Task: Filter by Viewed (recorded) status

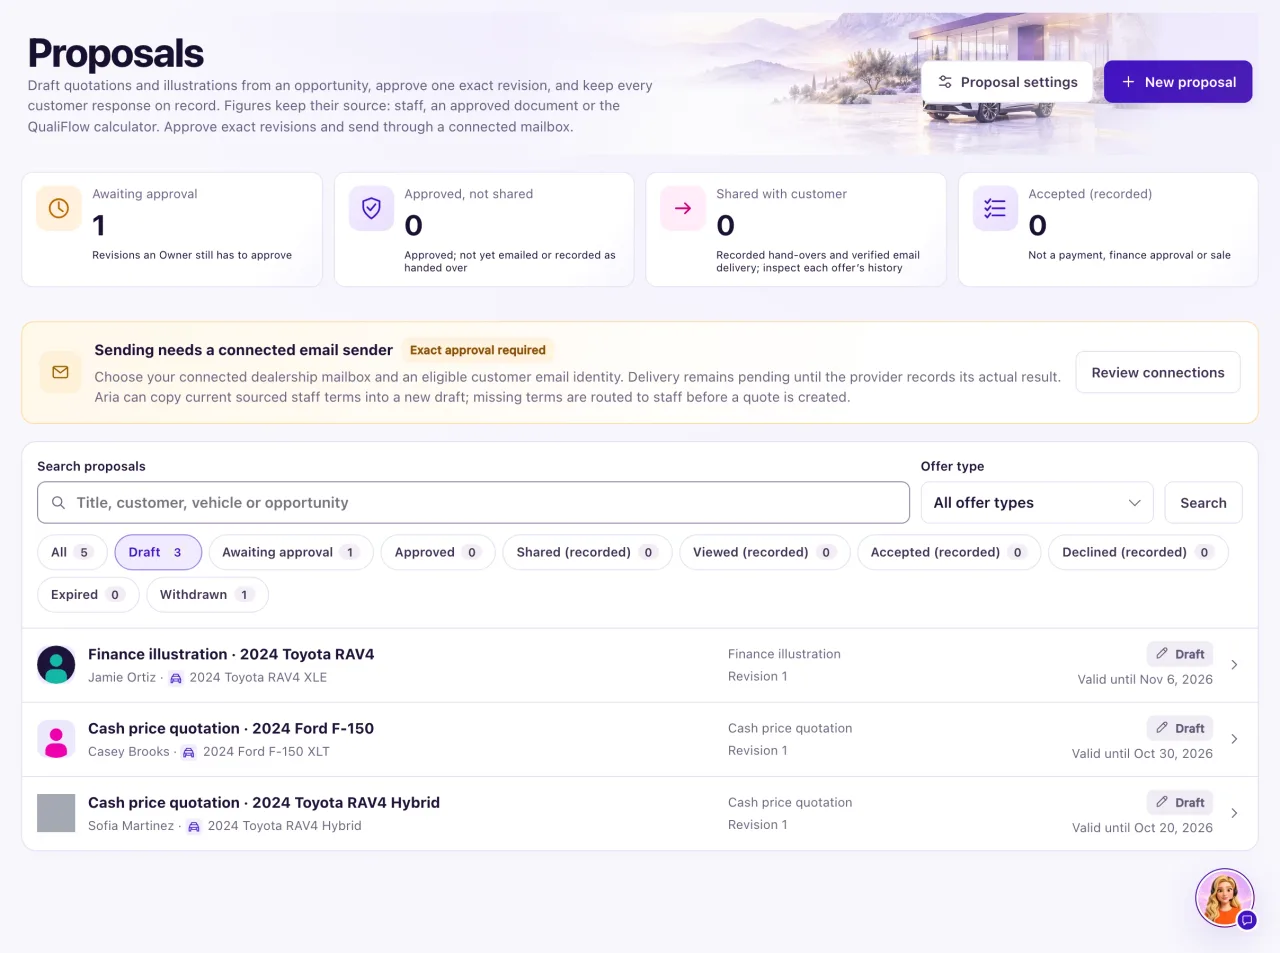Action: coord(764,552)
